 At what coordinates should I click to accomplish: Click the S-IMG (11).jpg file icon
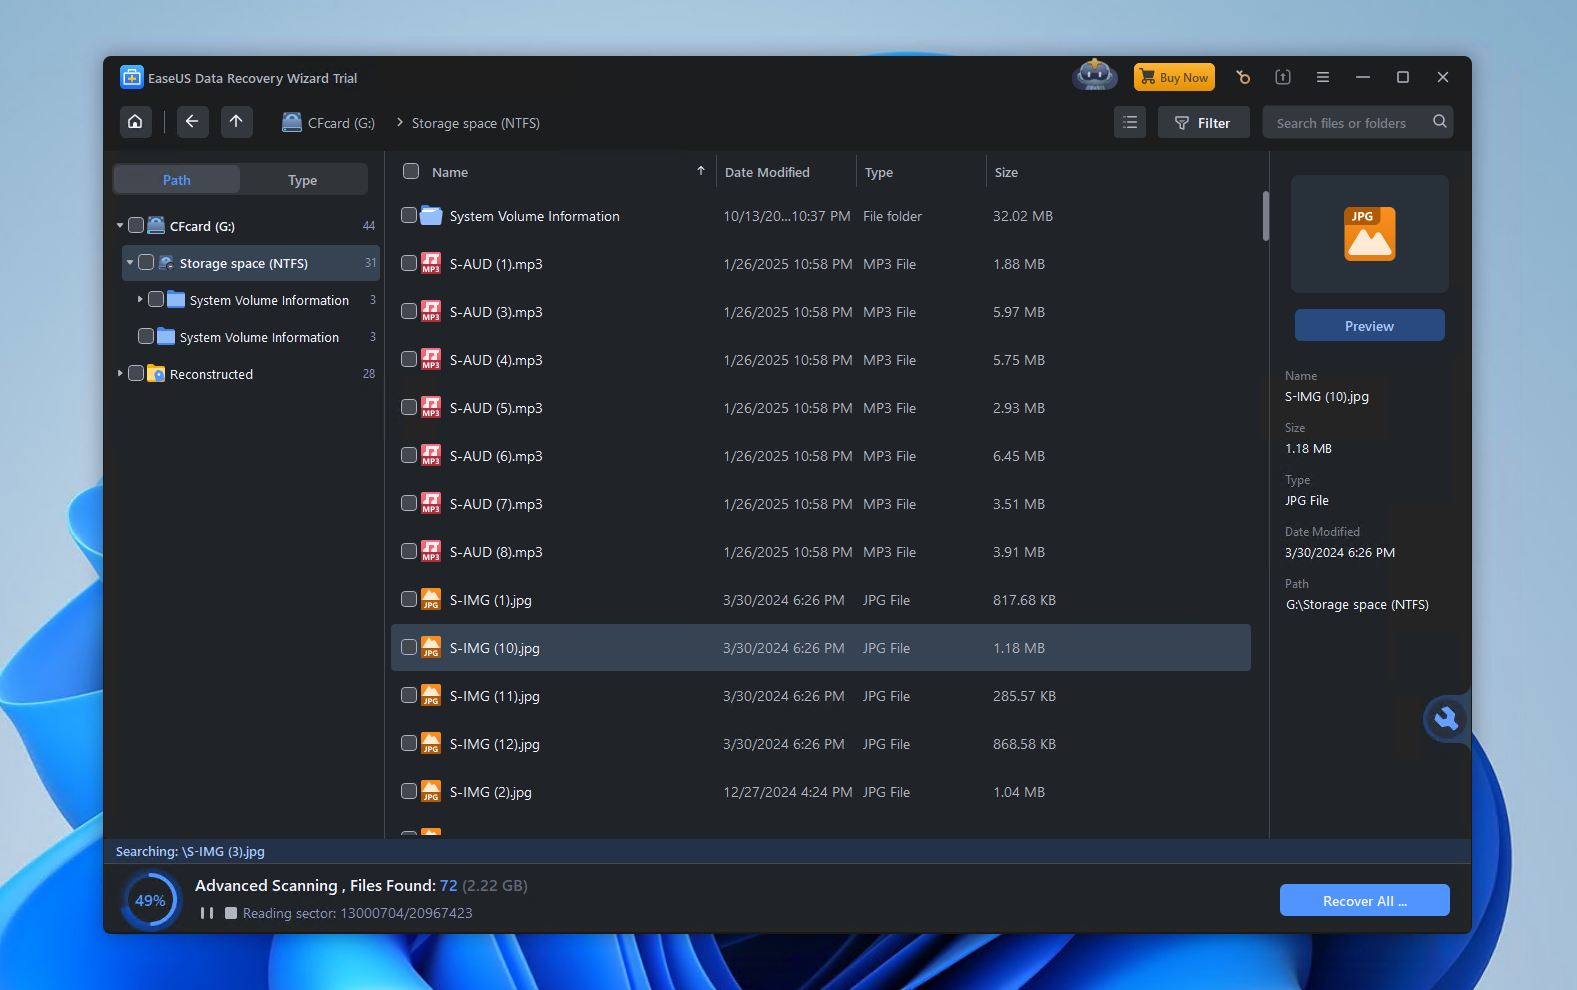tap(431, 696)
